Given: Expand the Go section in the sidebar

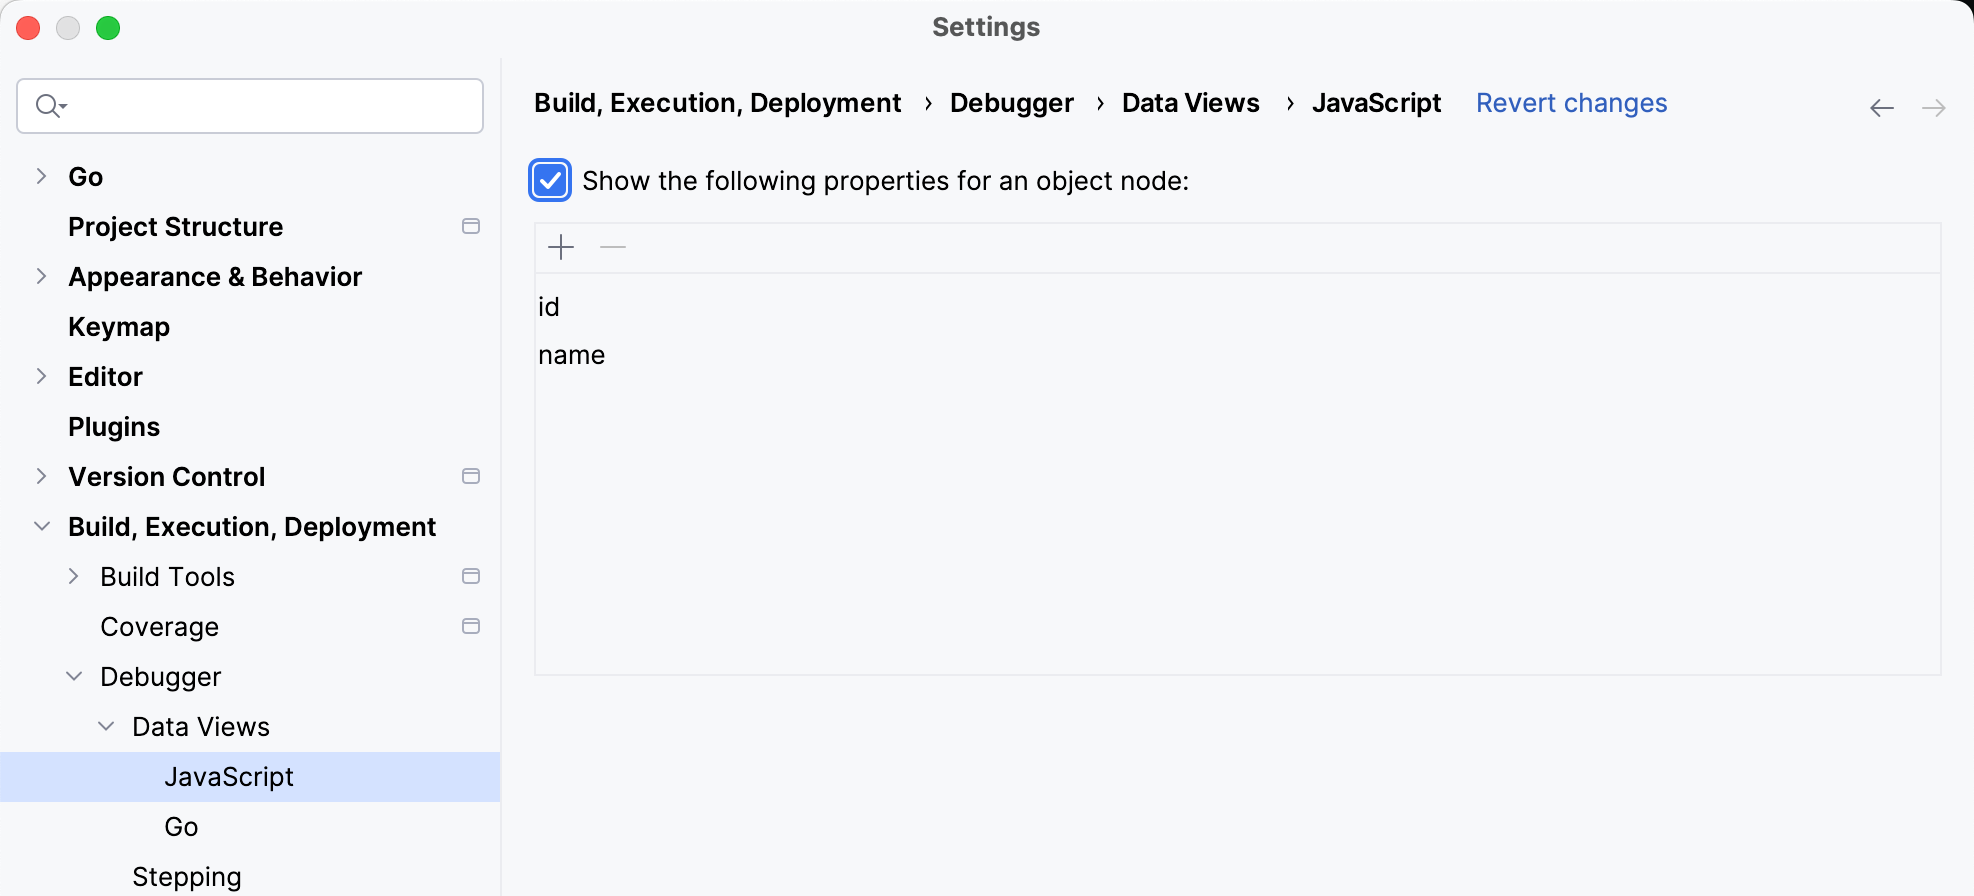Looking at the screenshot, I should coord(40,176).
